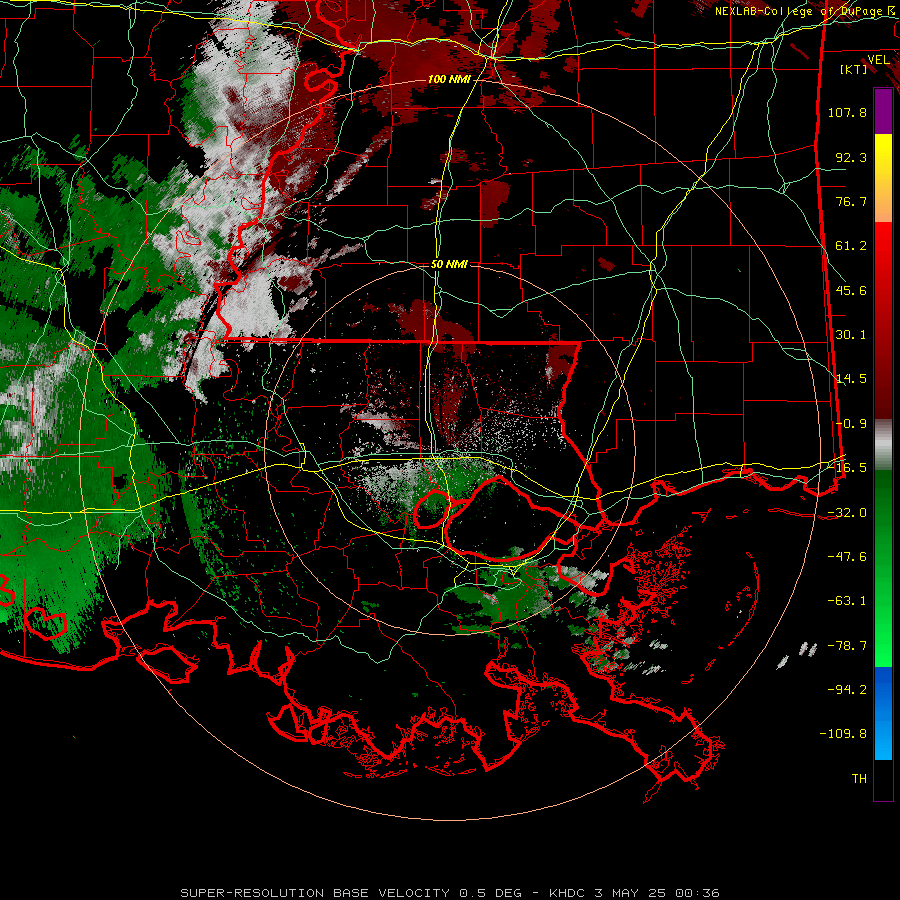Click the VEL legend title
Viewport: 900px width, 900px height.
[878, 60]
